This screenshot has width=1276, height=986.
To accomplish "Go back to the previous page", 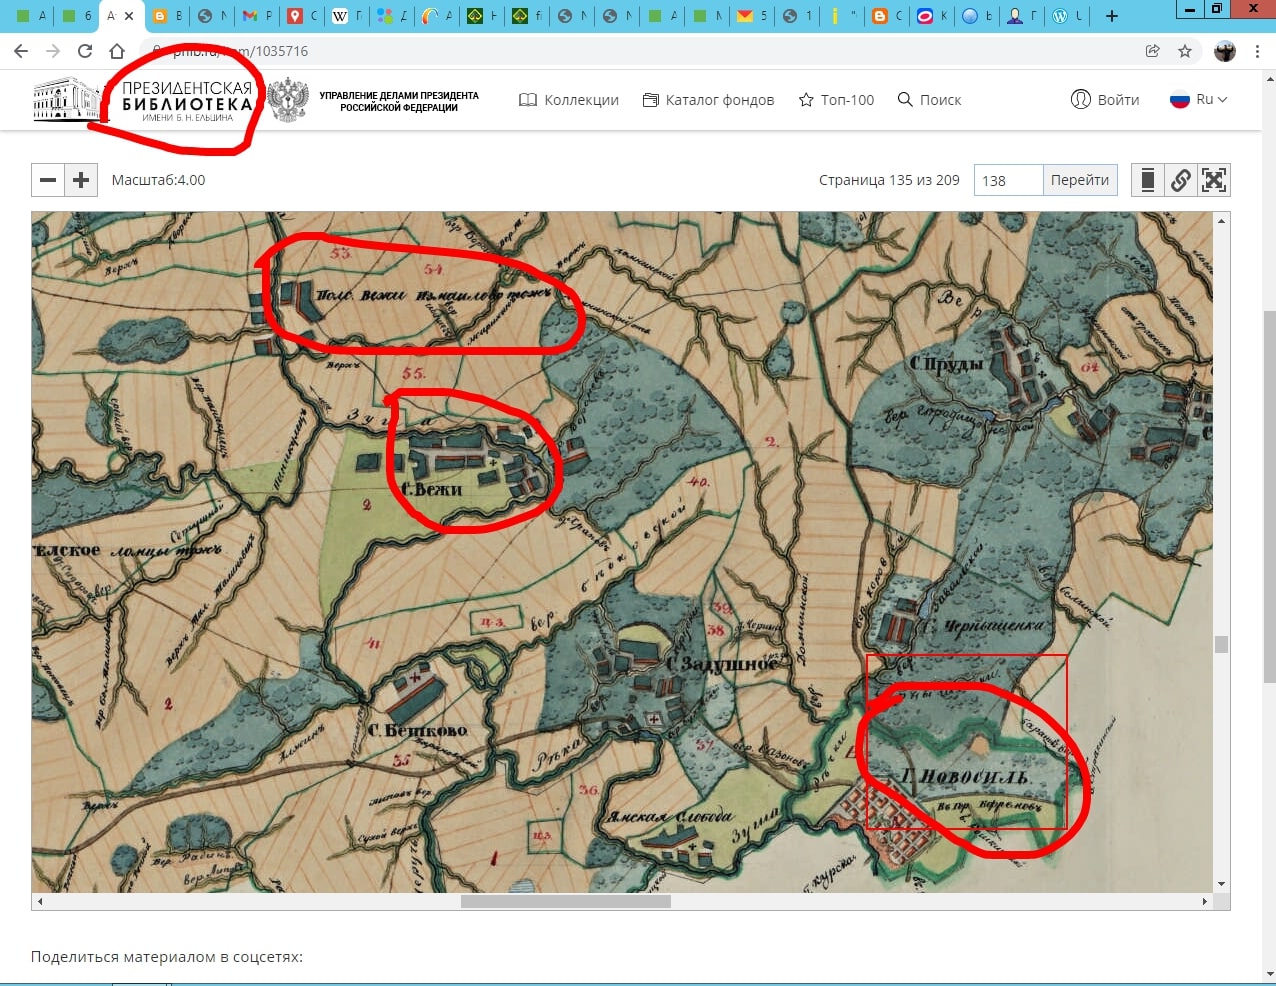I will pyautogui.click(x=21, y=51).
